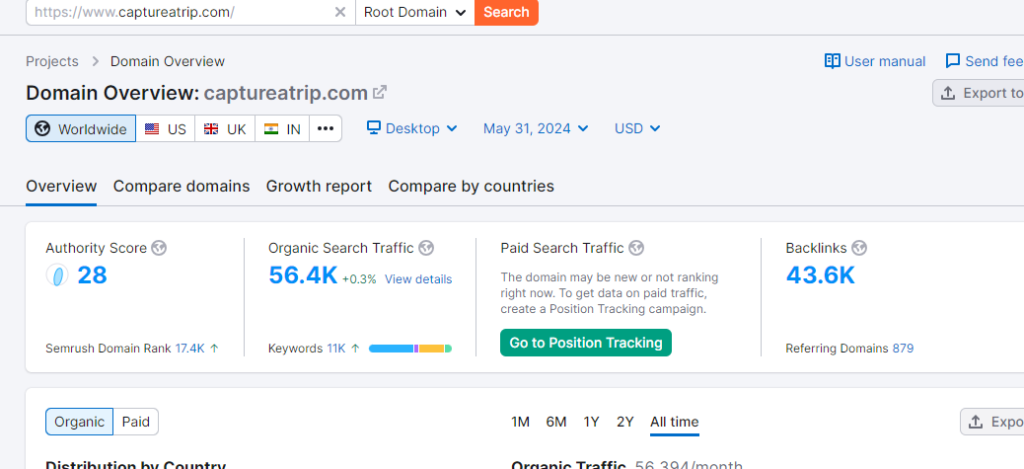
Task: Switch to the Compare domains tab
Action: click(x=182, y=186)
